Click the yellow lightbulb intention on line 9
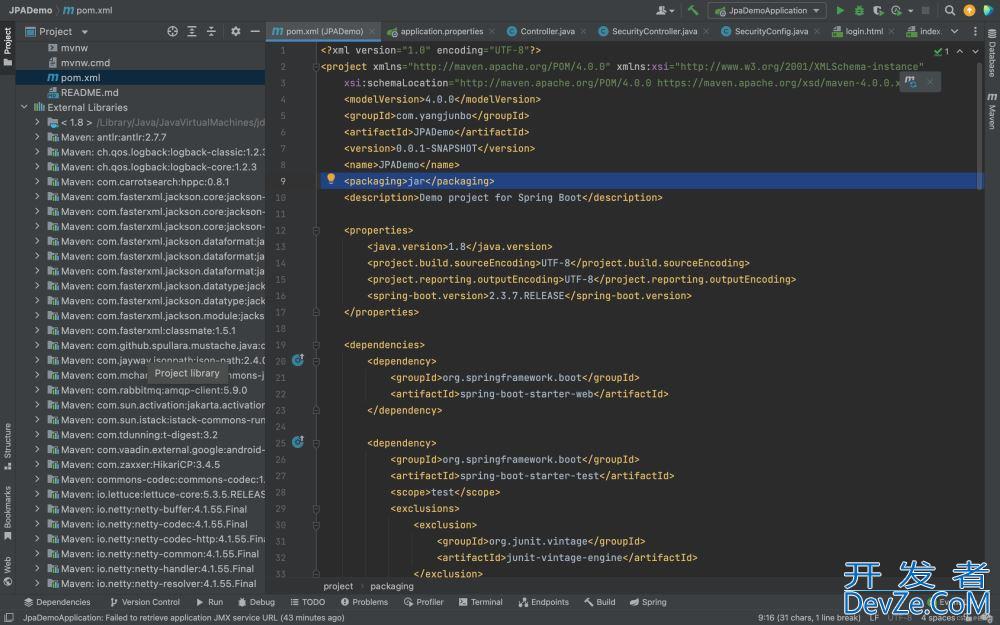The image size is (1000, 625). click(330, 179)
